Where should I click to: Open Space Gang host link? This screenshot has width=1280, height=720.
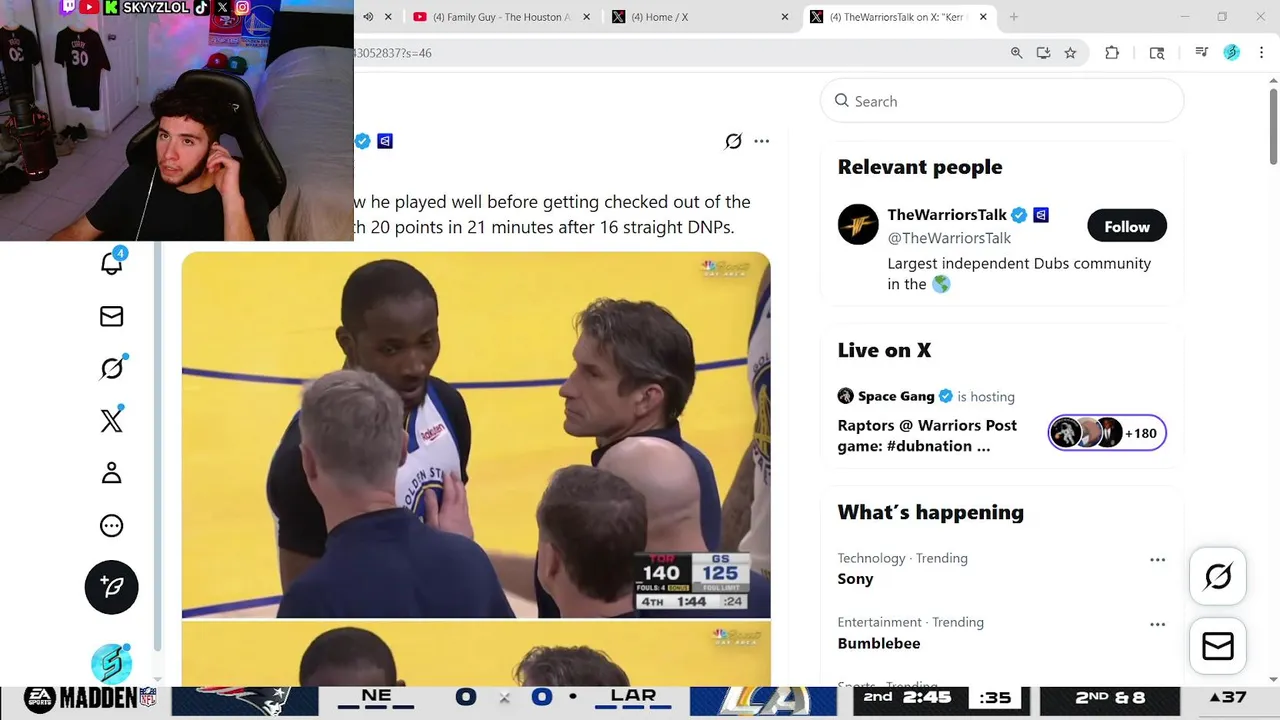coord(896,396)
